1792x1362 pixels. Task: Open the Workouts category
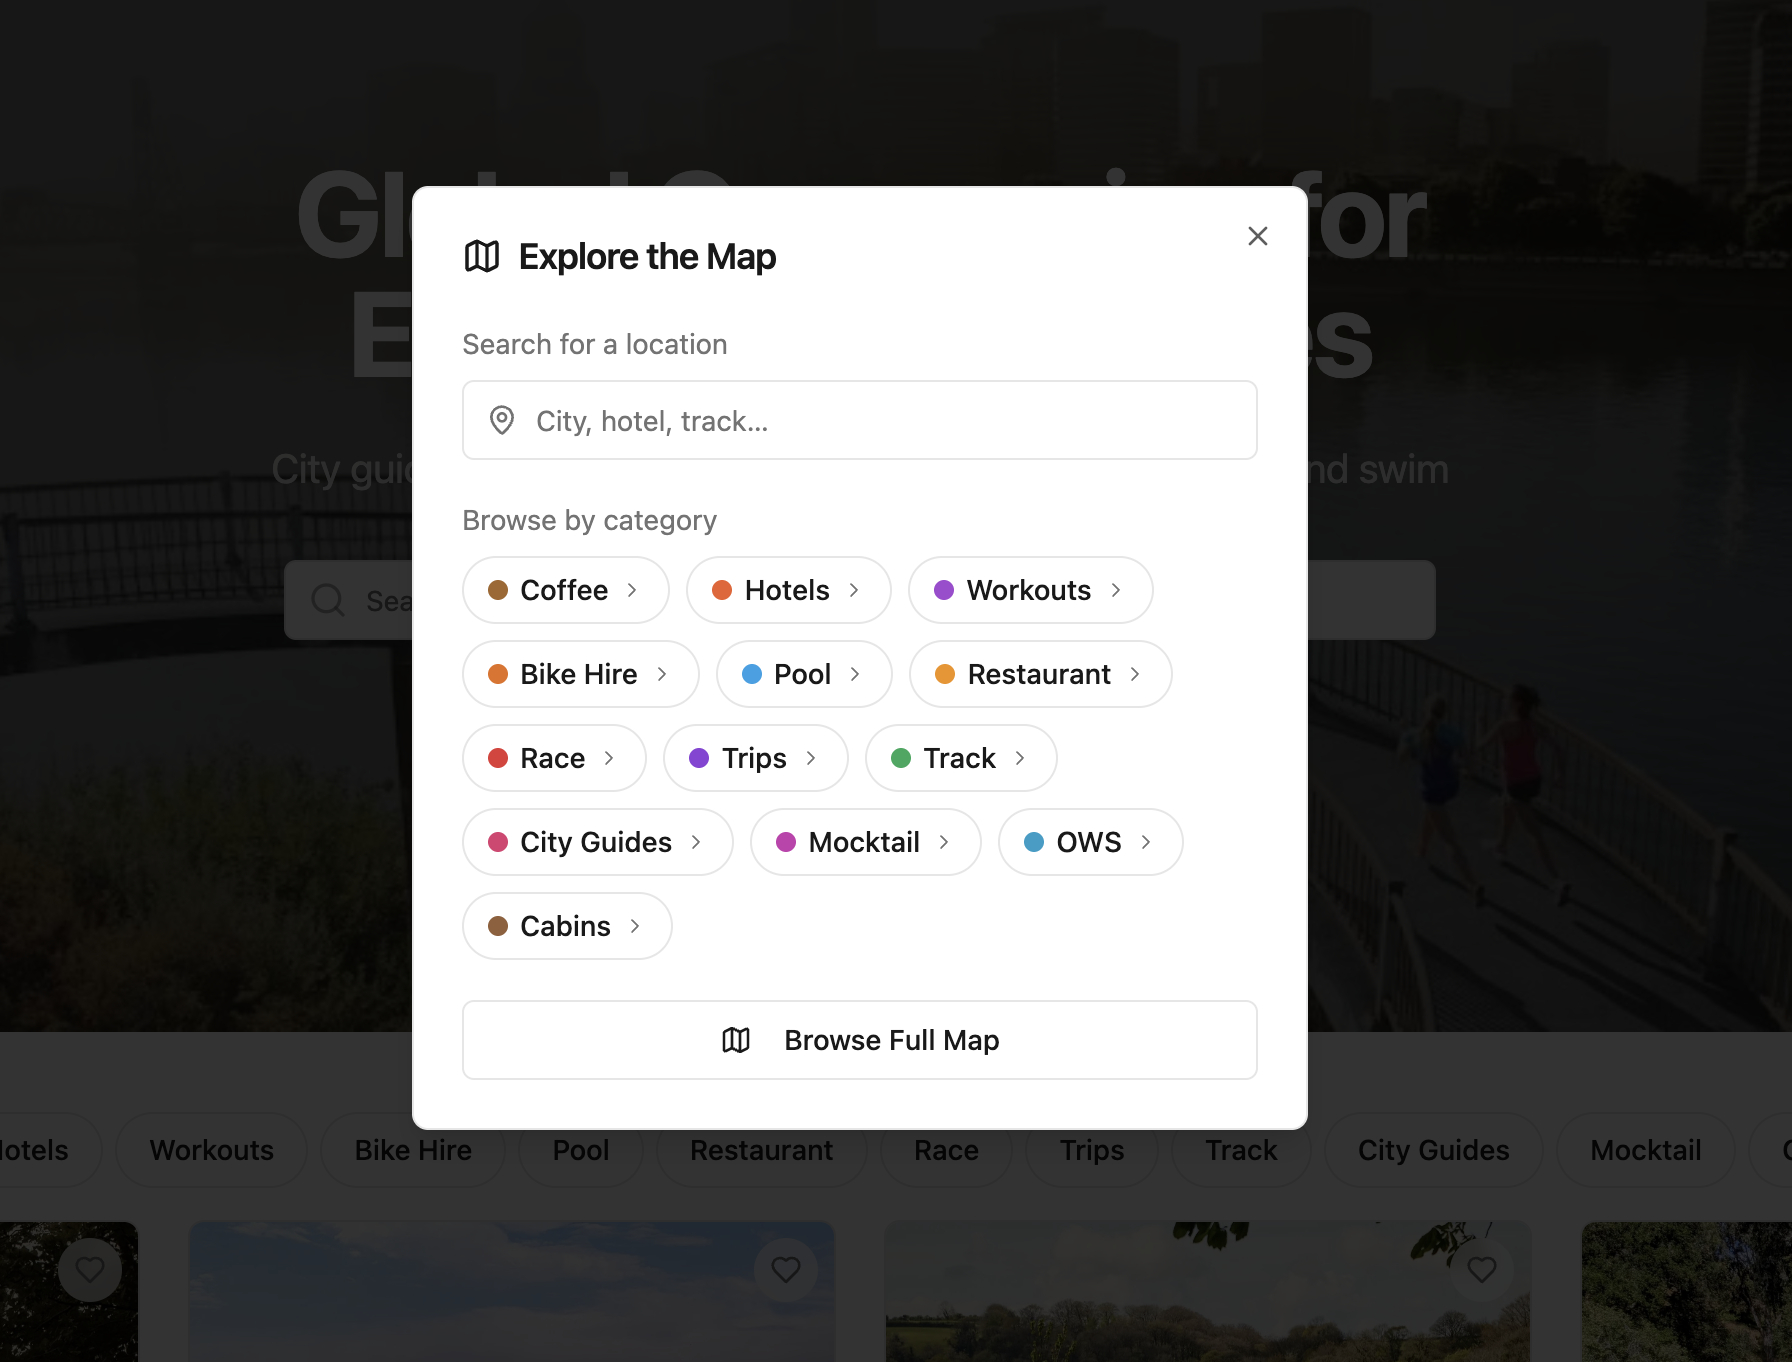(x=1031, y=590)
